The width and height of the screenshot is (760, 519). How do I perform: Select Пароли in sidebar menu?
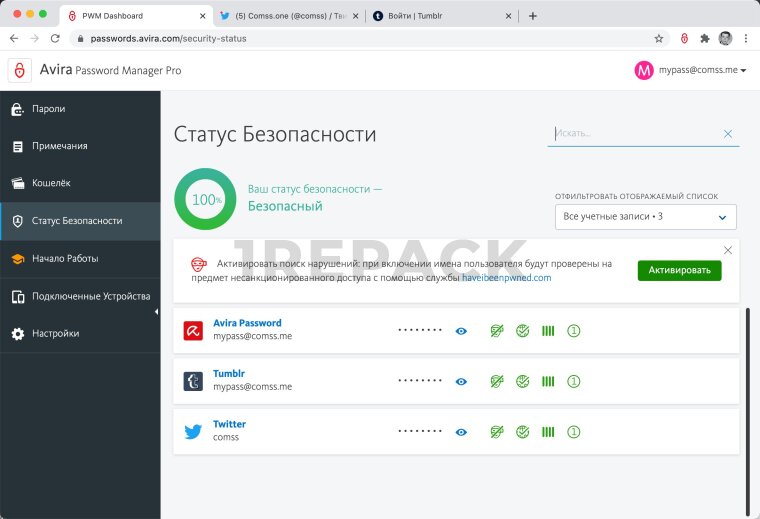click(x=80, y=109)
